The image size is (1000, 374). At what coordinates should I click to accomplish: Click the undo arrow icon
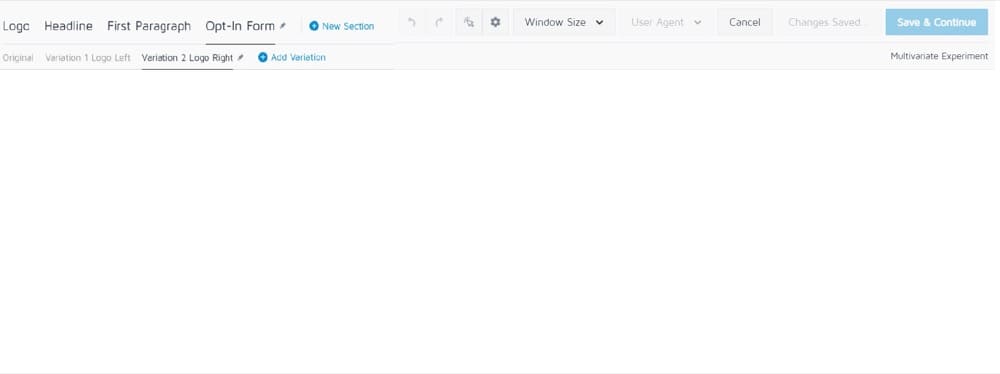click(x=412, y=22)
